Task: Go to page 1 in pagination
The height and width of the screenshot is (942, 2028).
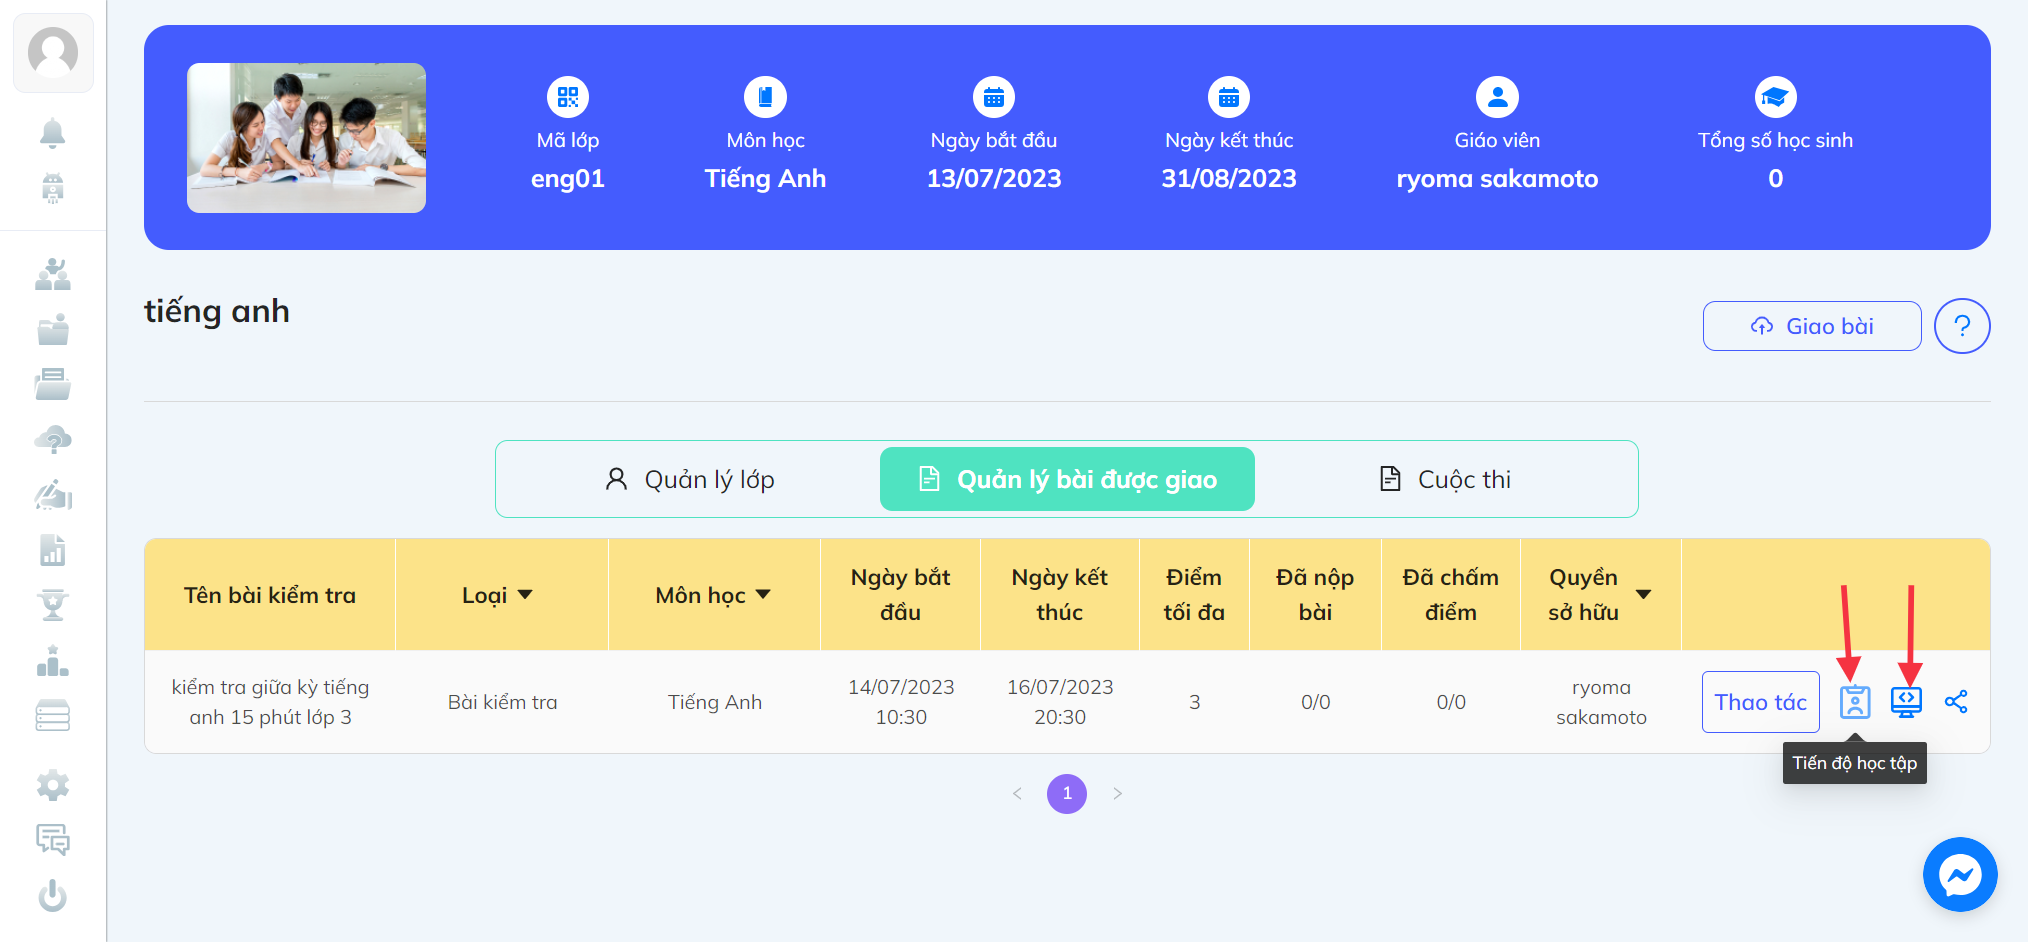Action: click(1067, 794)
